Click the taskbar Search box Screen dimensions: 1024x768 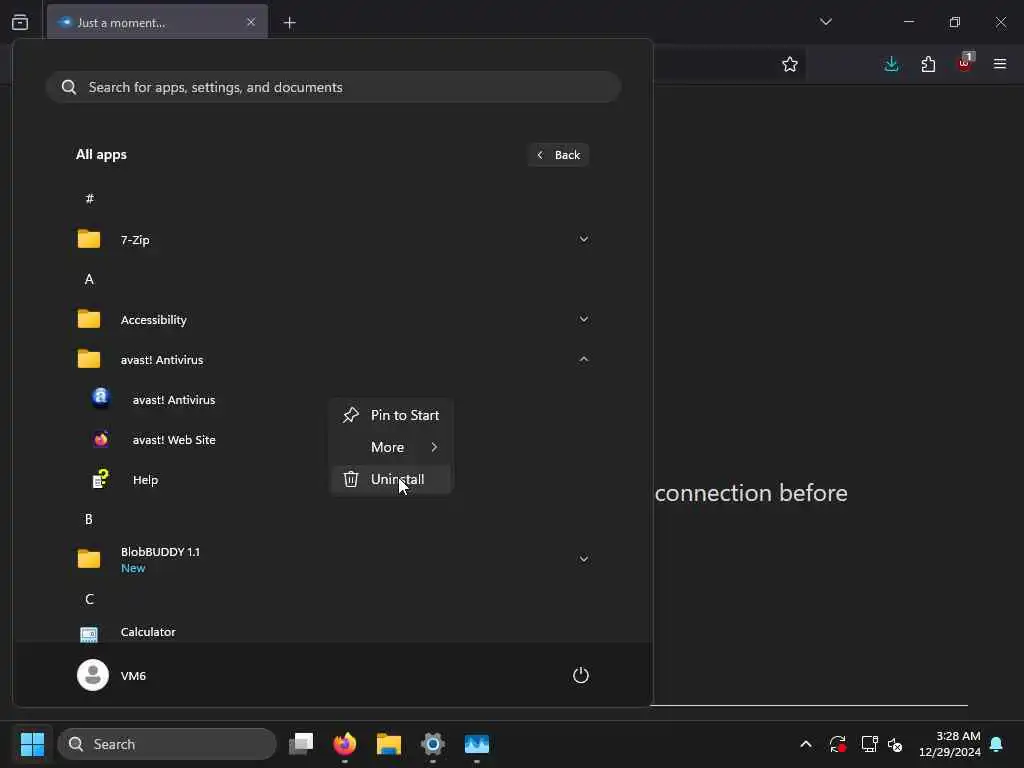point(167,744)
